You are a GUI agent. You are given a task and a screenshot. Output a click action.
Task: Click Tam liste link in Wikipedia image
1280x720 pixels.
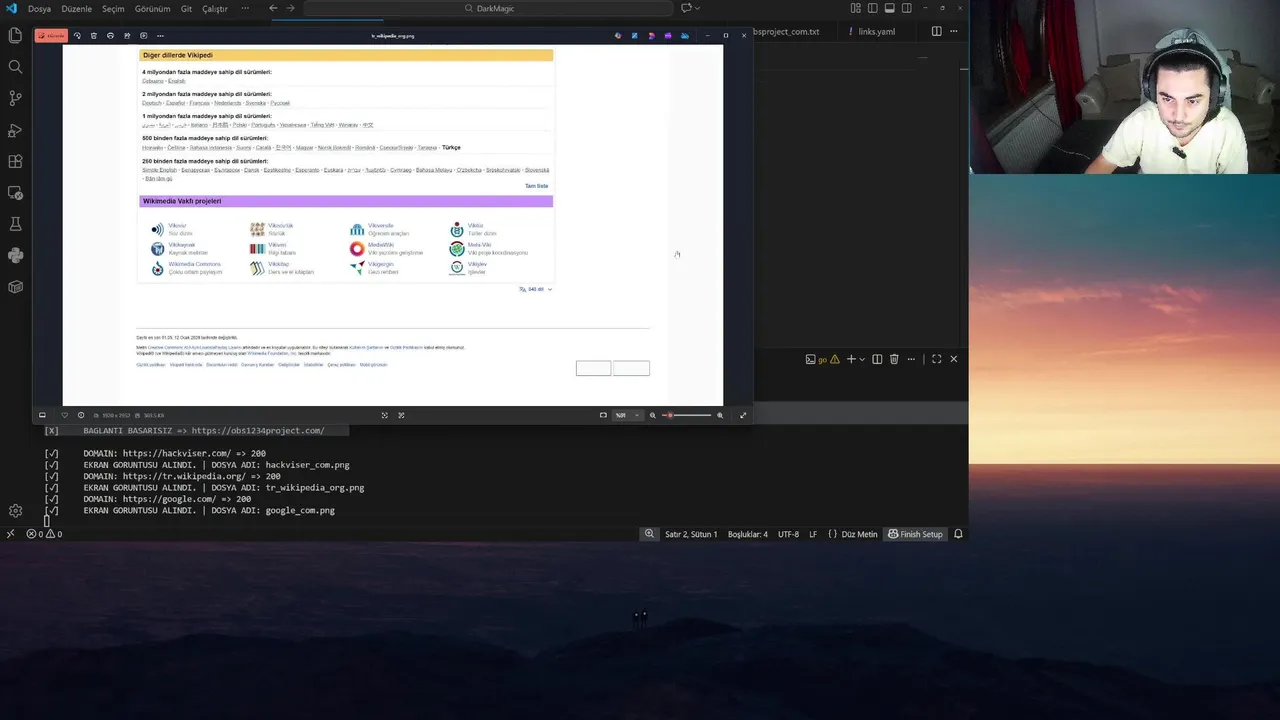tap(536, 186)
